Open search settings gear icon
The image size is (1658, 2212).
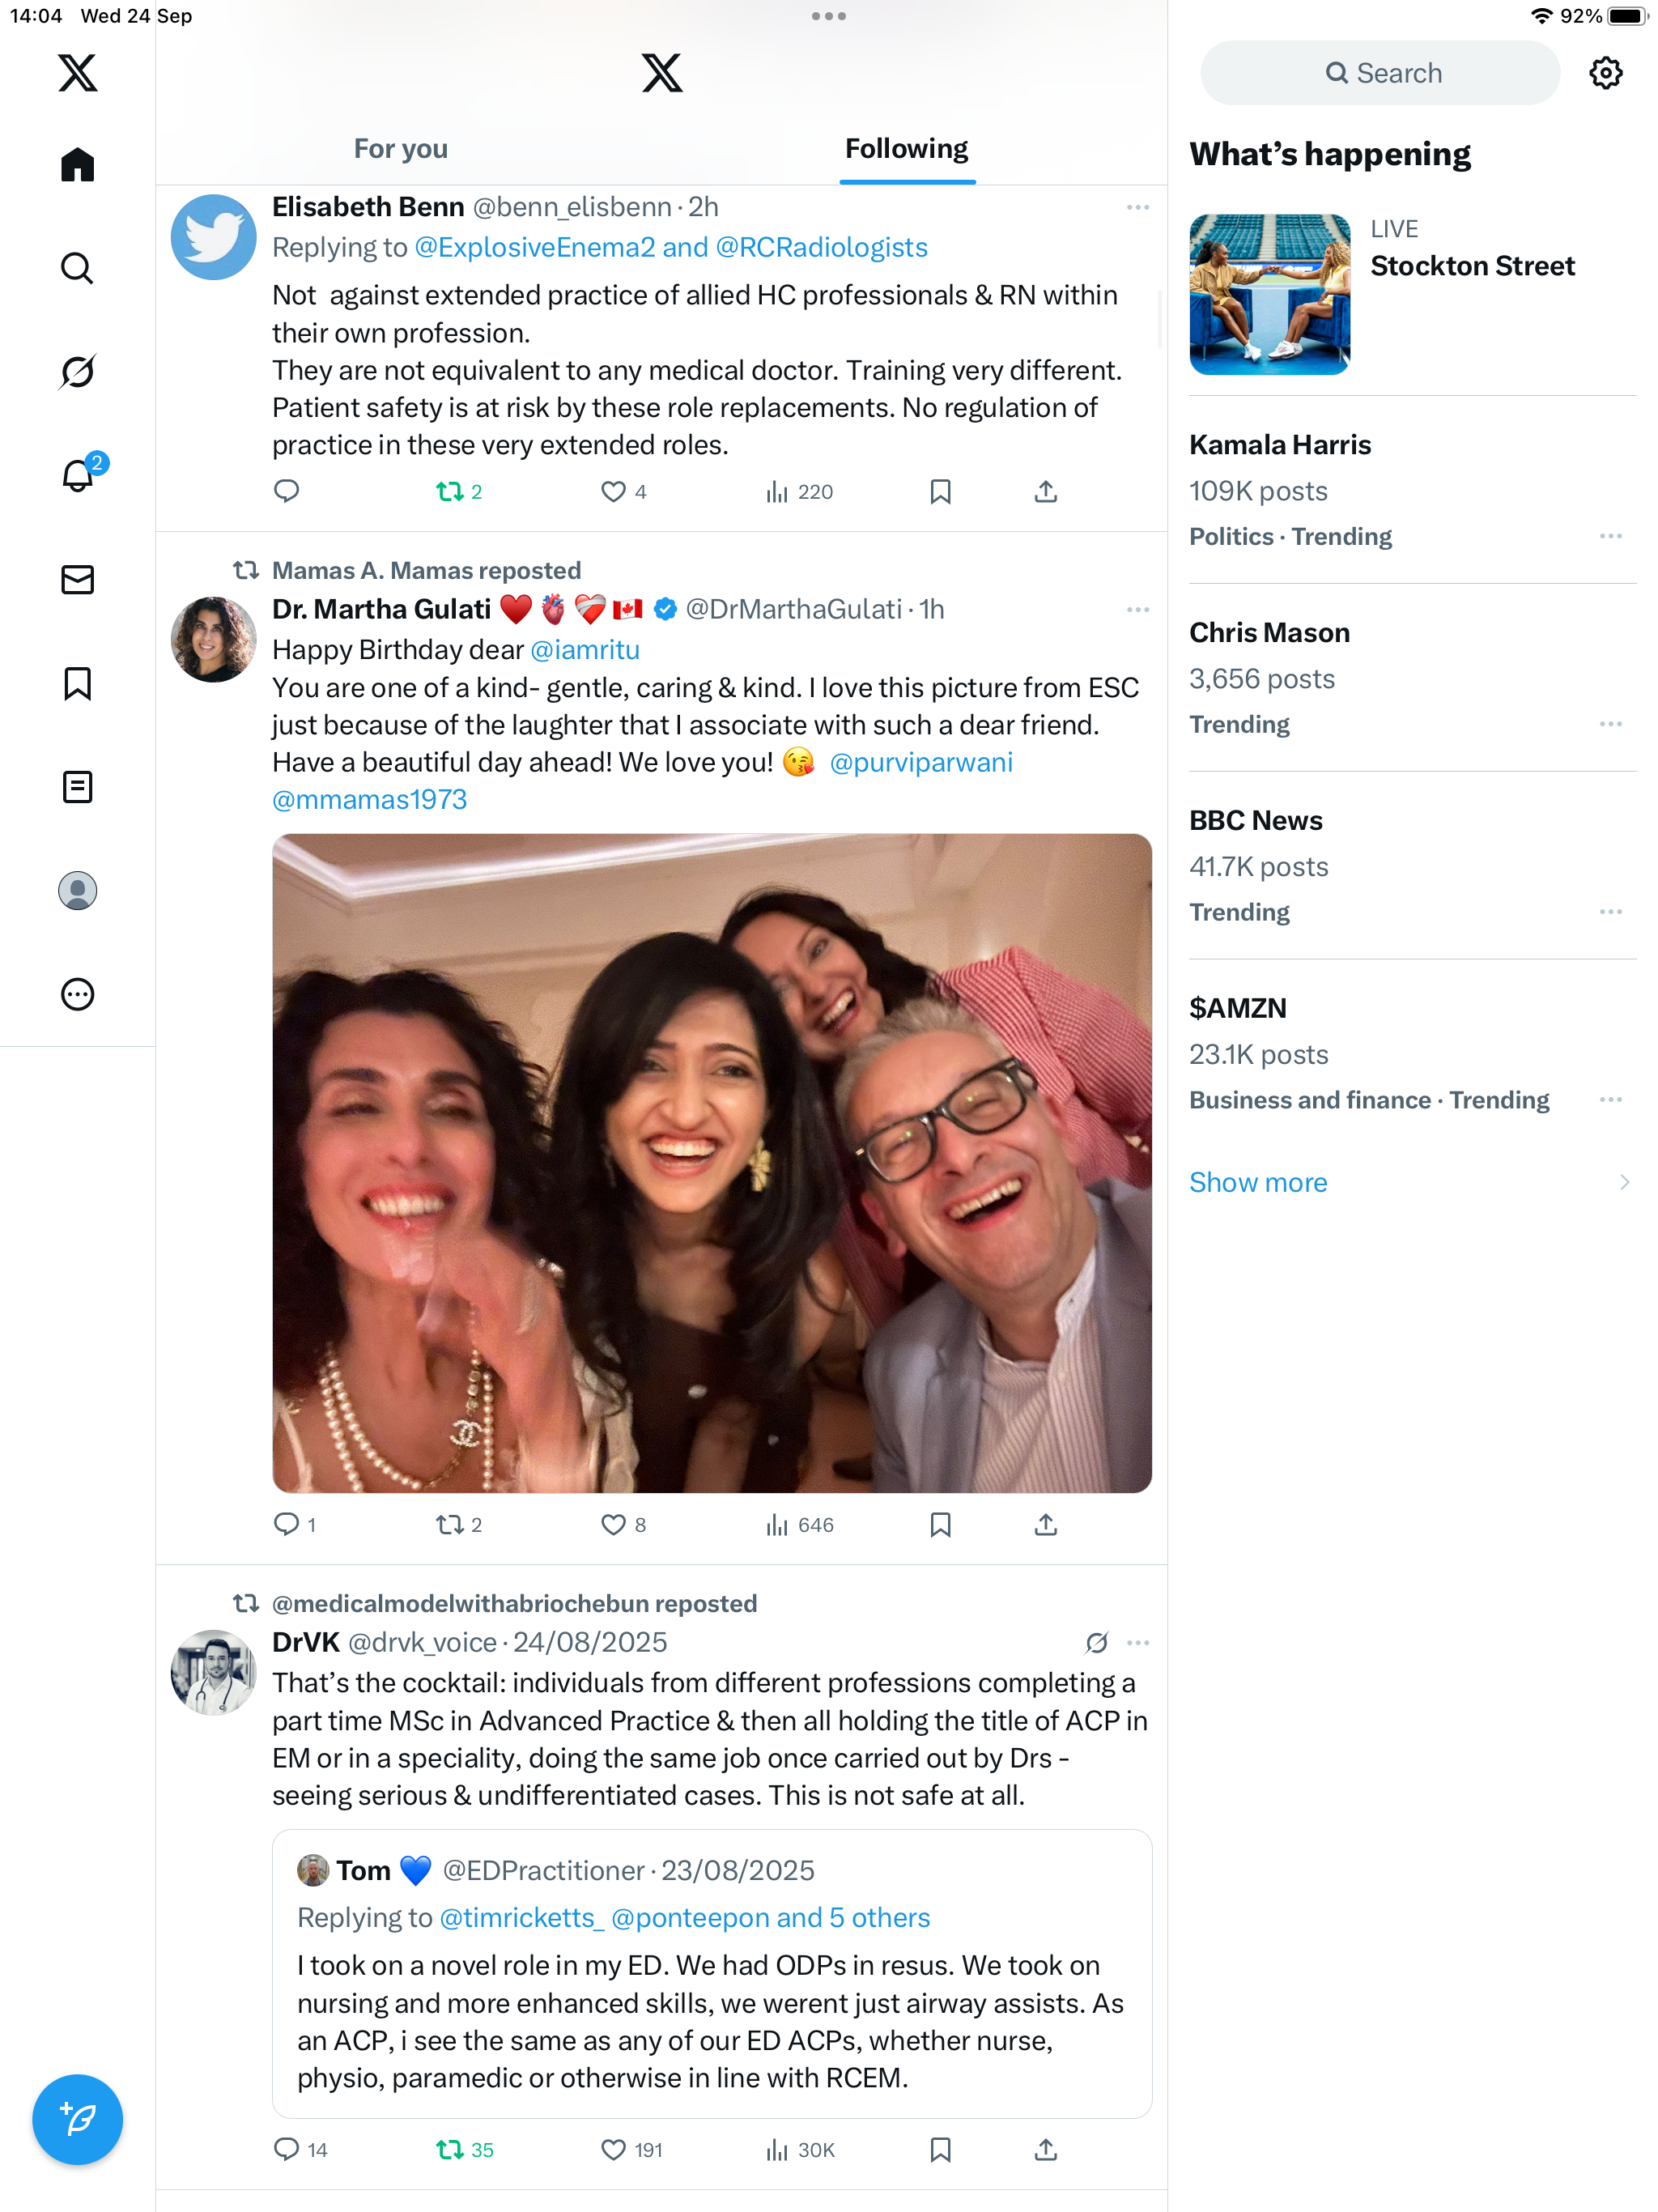pos(1605,73)
